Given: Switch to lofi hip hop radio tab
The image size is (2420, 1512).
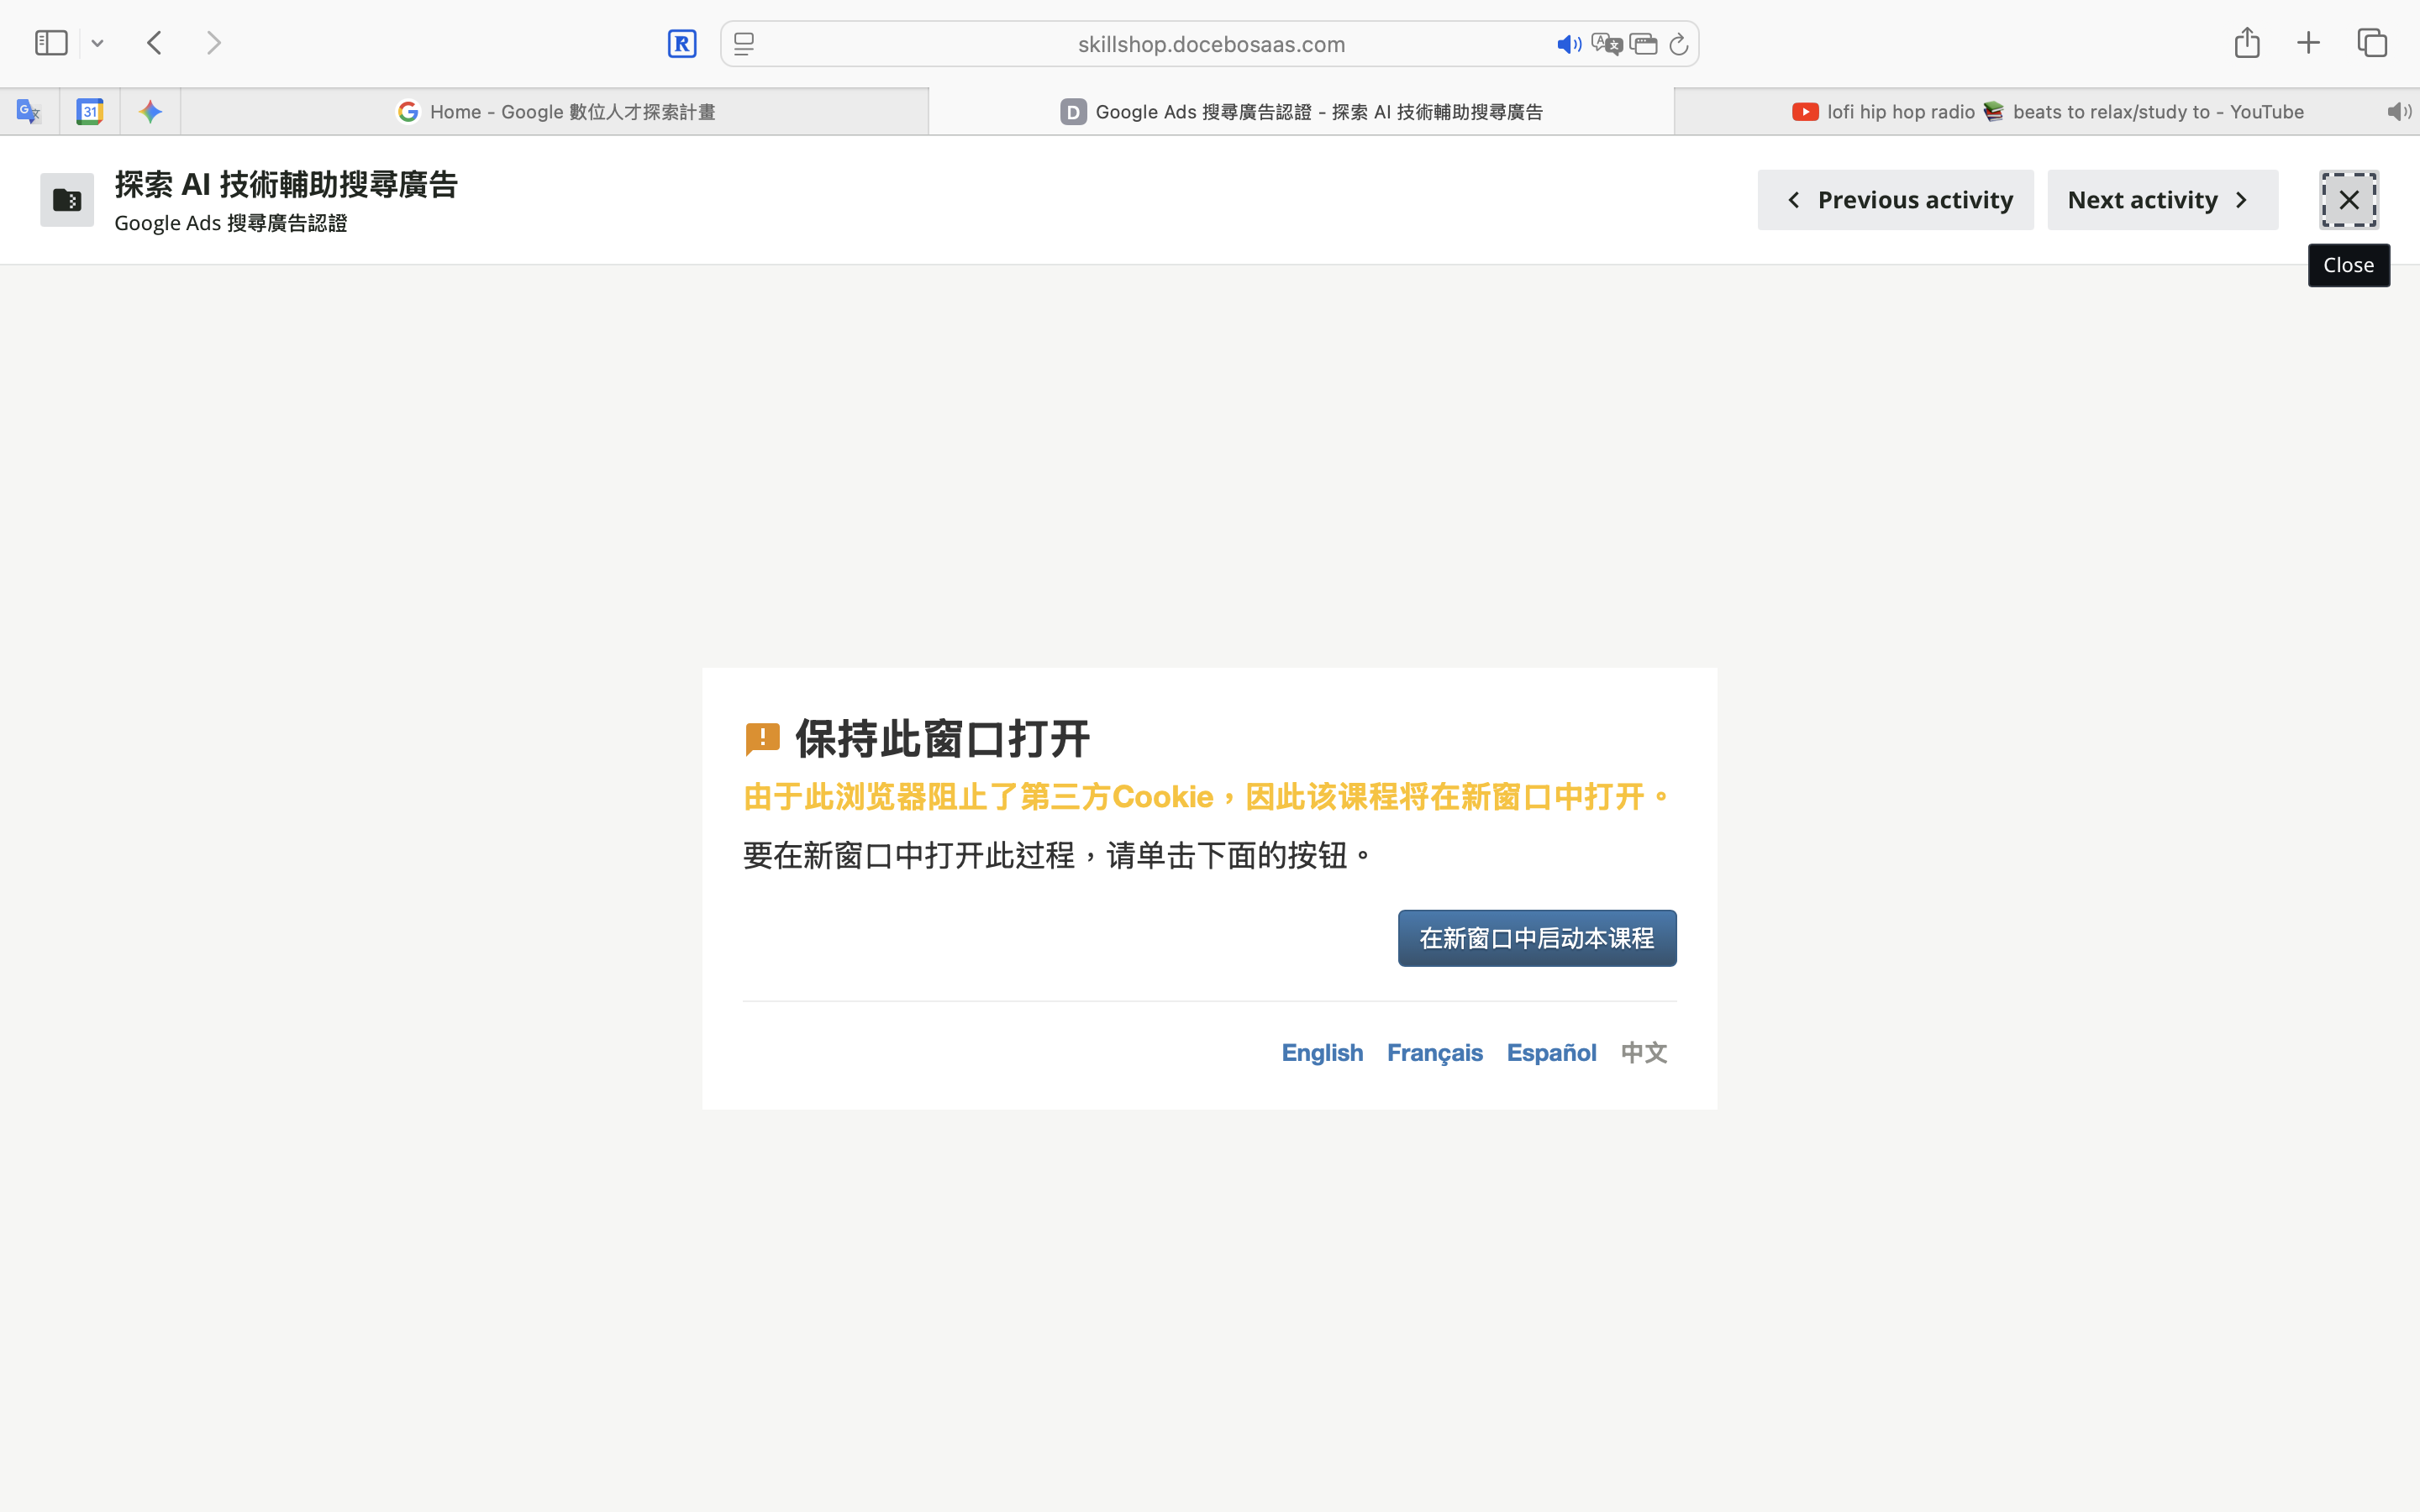Looking at the screenshot, I should 2048,112.
